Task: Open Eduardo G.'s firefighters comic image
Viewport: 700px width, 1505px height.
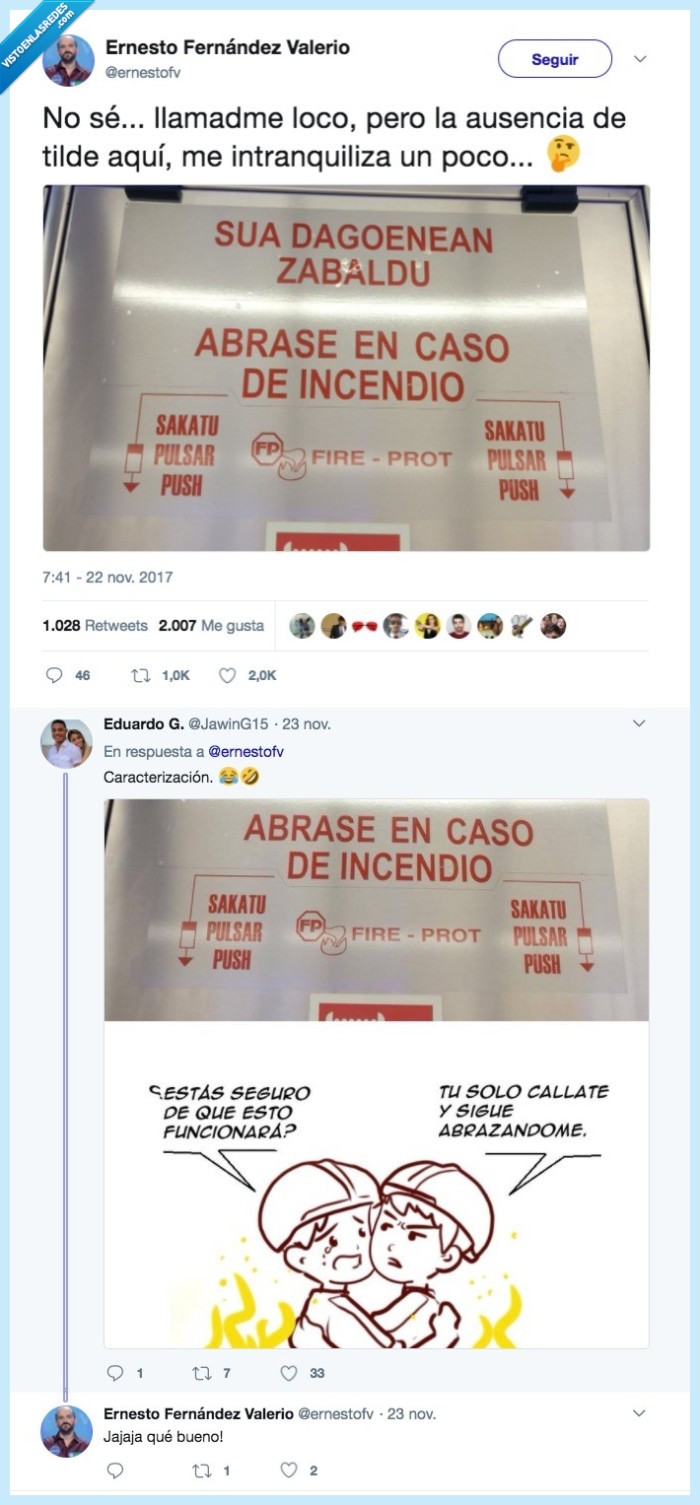Action: (x=376, y=1073)
